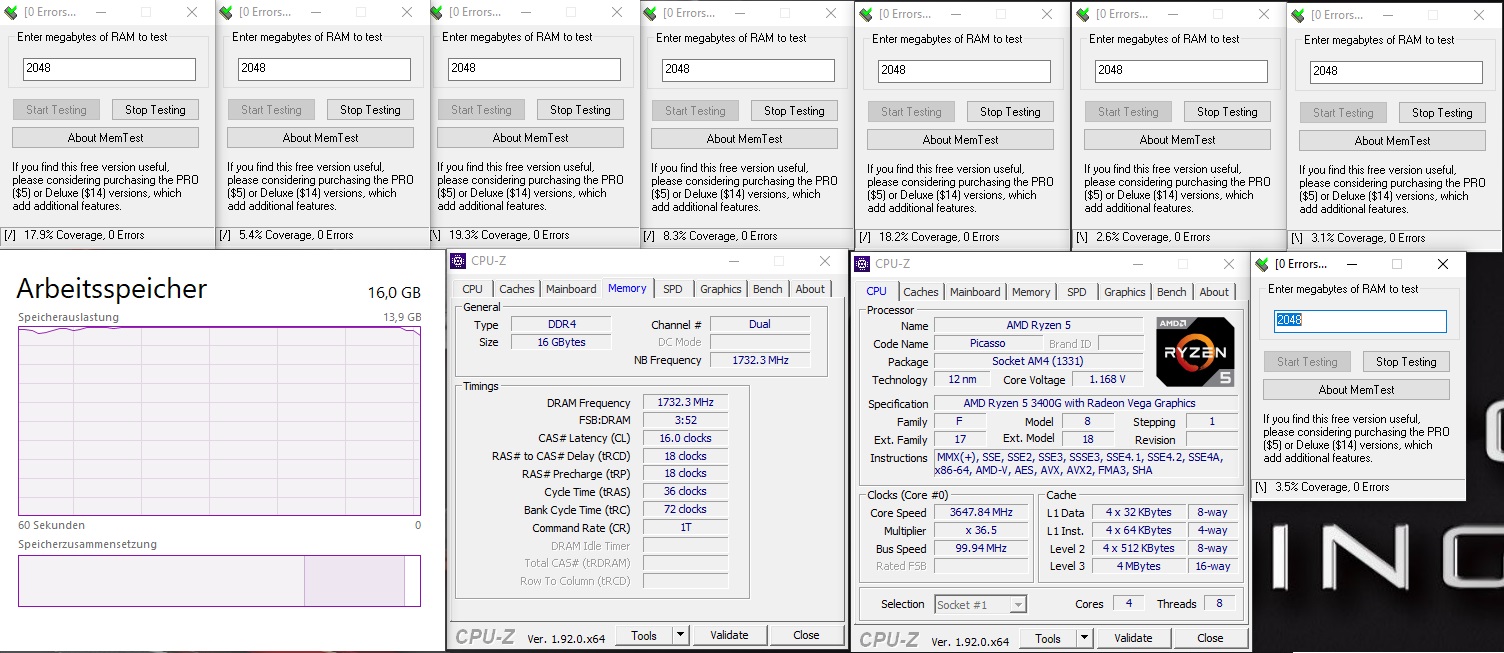Click Validate in CPU-Z Processor window
Image resolution: width=1504 pixels, height=653 pixels.
tap(1133, 638)
